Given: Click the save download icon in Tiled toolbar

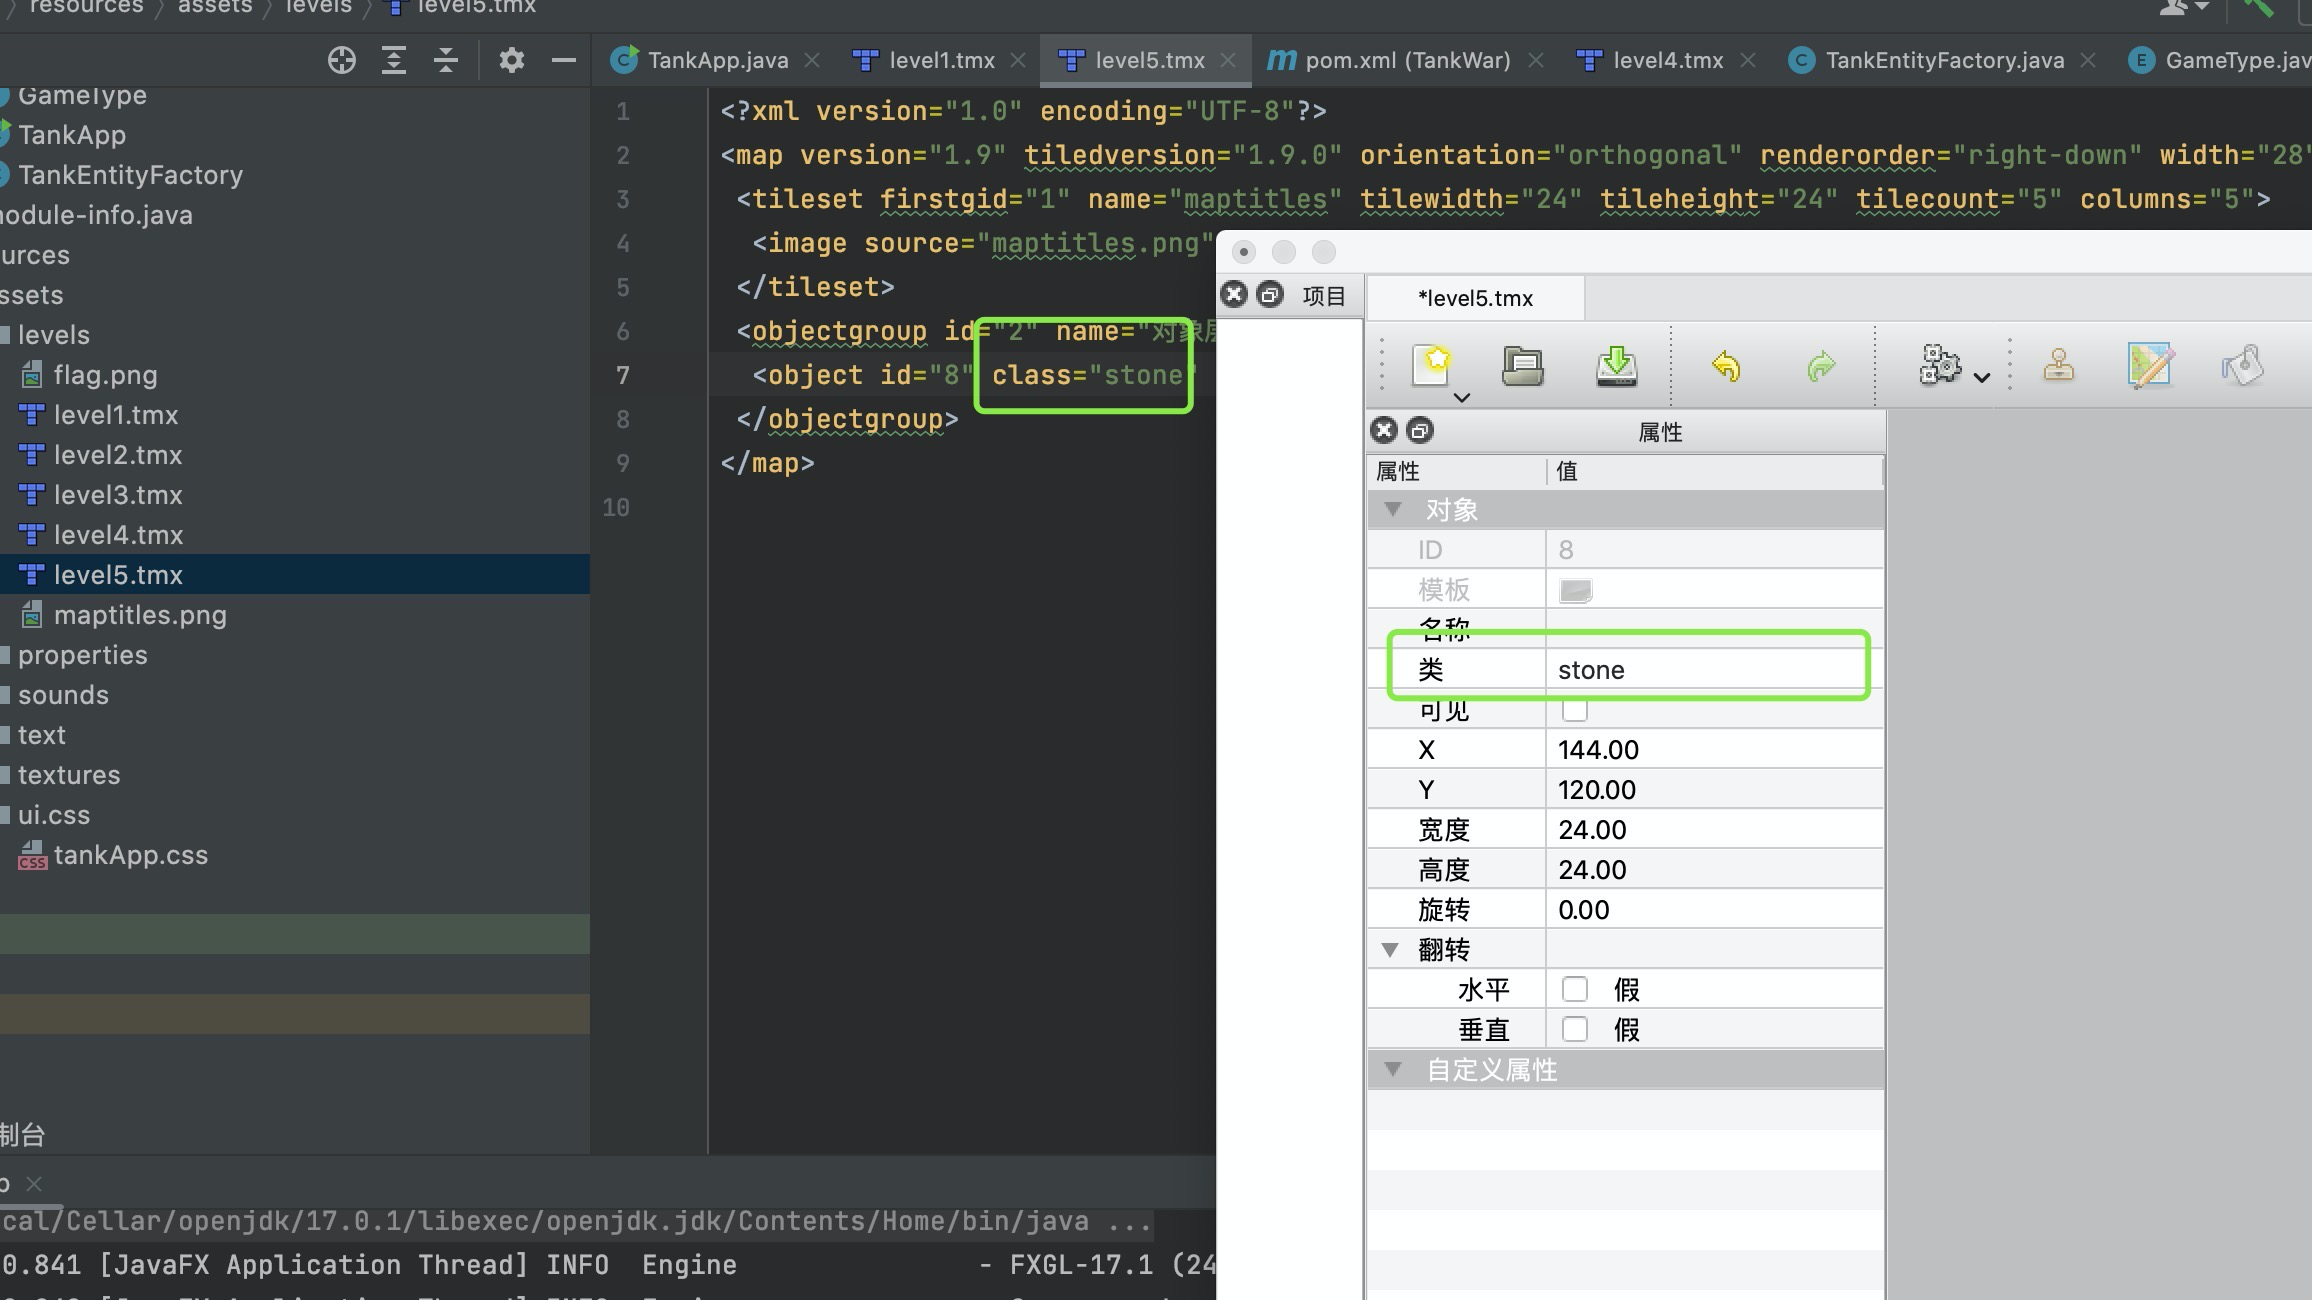Looking at the screenshot, I should [1616, 366].
